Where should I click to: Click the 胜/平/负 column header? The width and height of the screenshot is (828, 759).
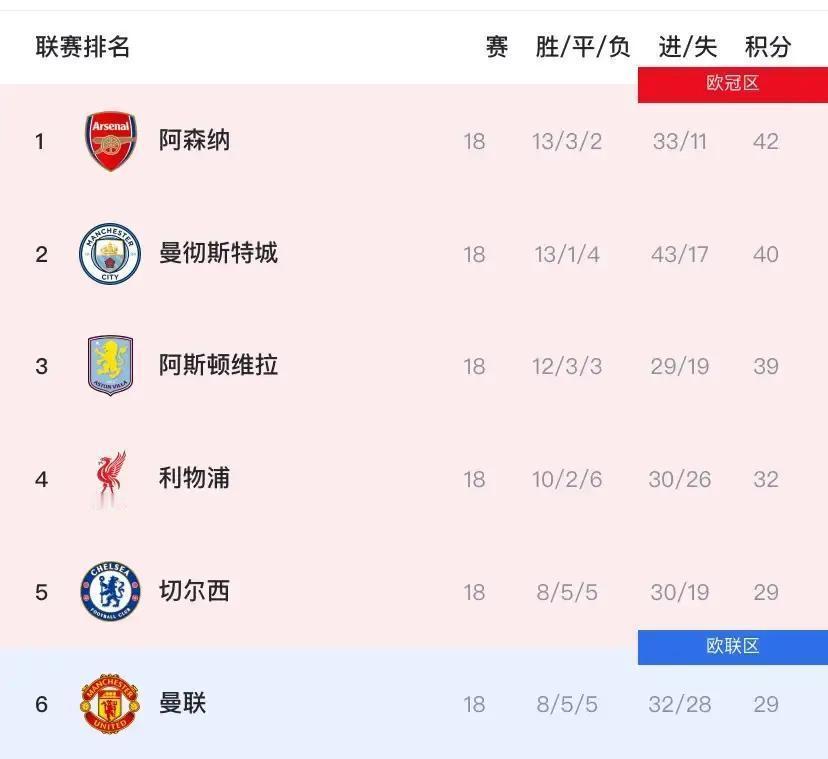click(583, 47)
